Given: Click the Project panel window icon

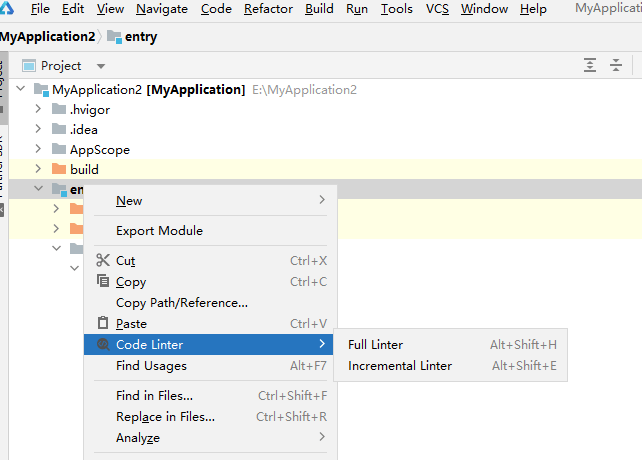Looking at the screenshot, I should pos(29,66).
